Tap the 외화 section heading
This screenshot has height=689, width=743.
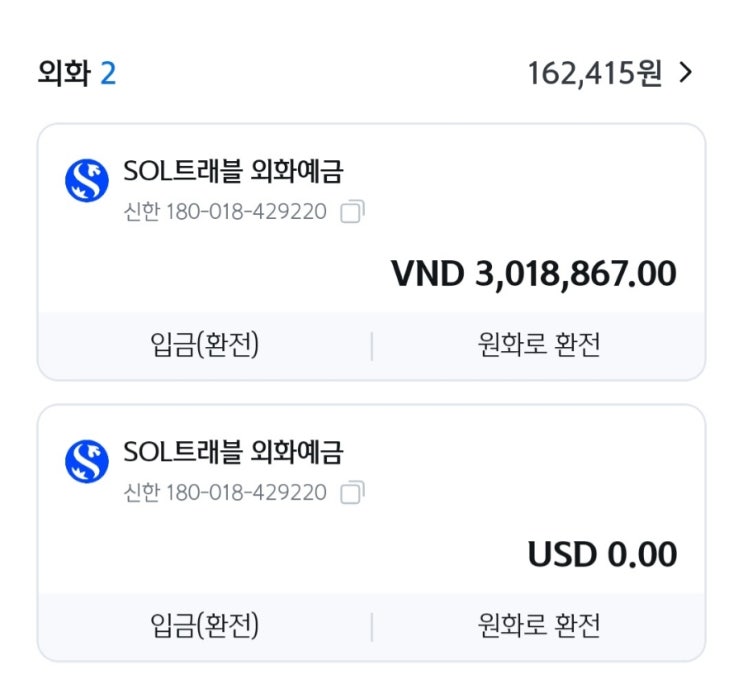pos(63,74)
